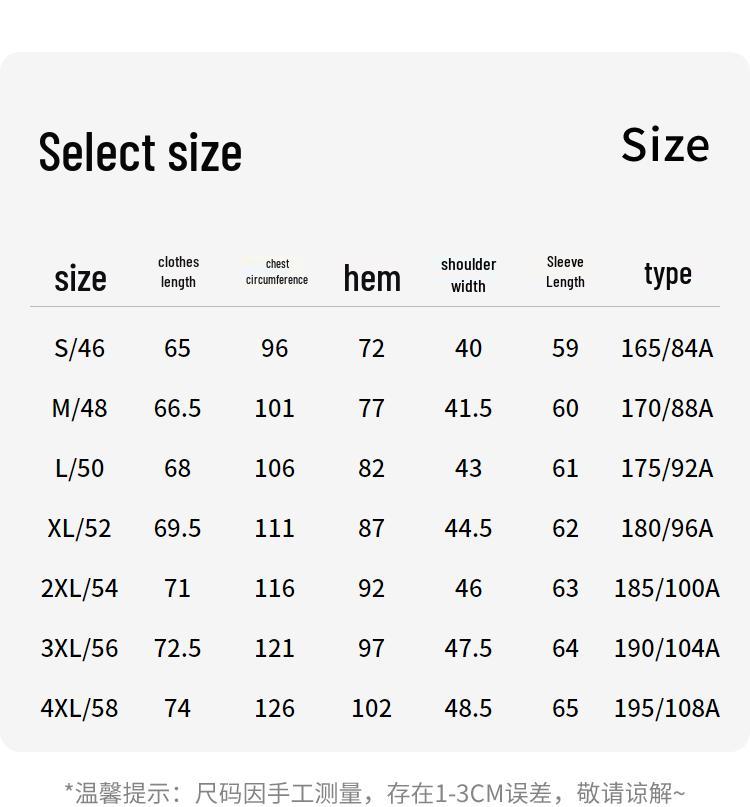Click the "shoulder width" column header
Viewport: 750px width, 807px height.
(x=468, y=275)
